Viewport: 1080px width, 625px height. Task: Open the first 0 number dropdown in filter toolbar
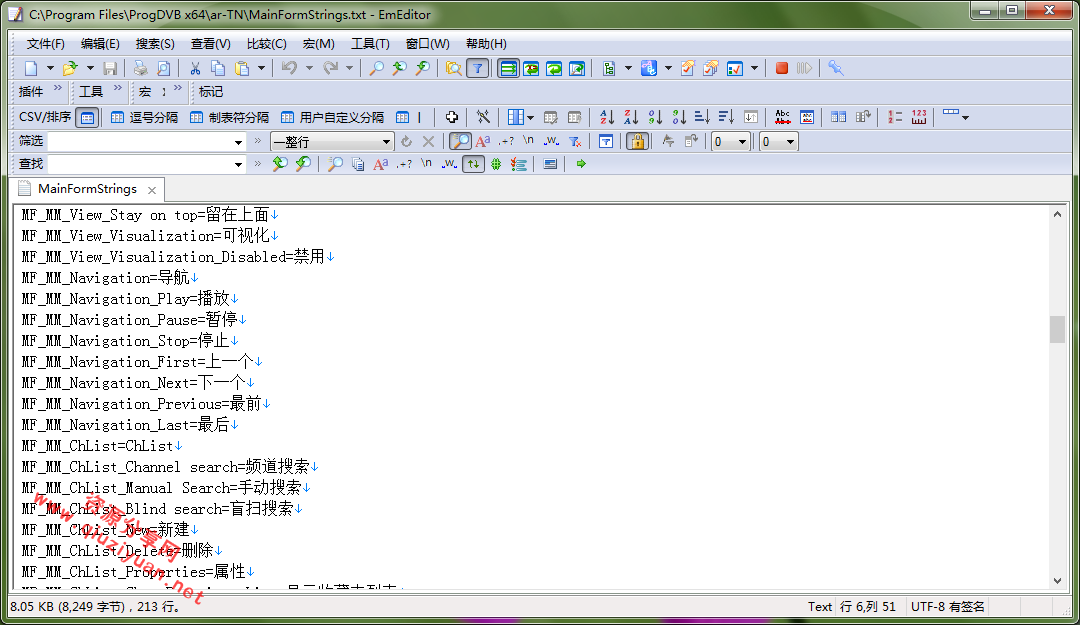pyautogui.click(x=742, y=142)
